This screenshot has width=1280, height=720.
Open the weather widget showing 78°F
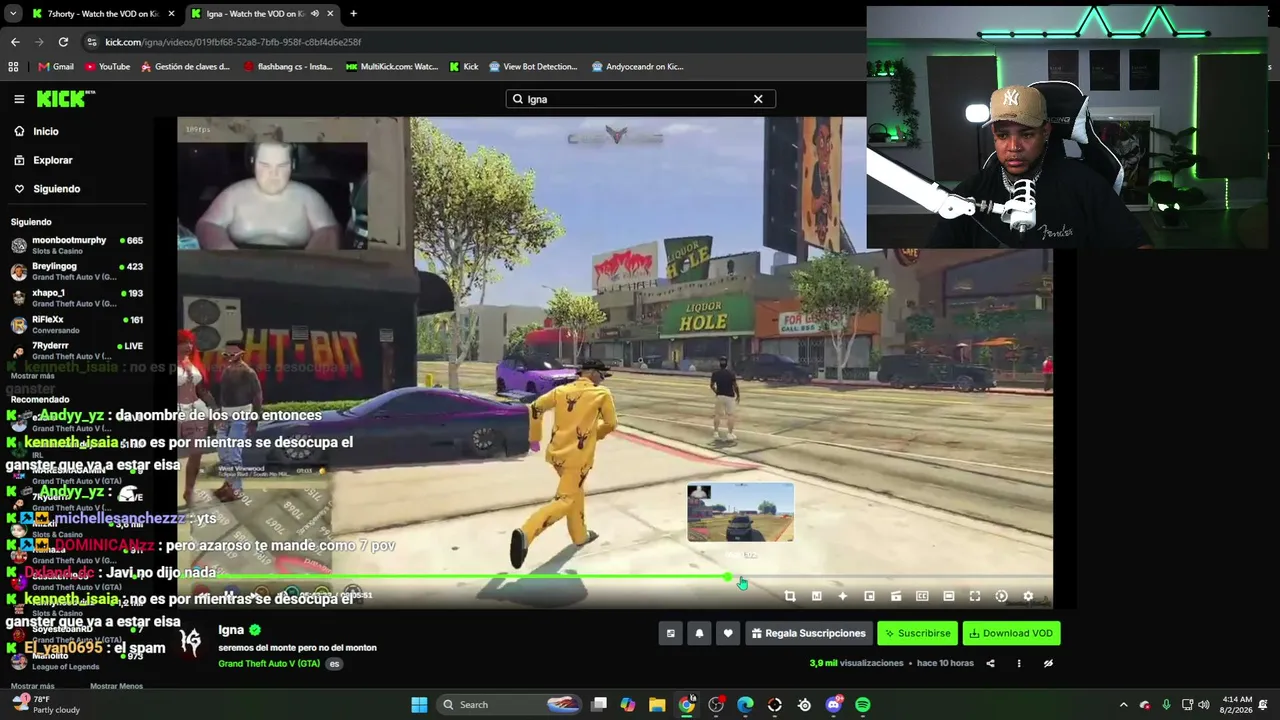tap(44, 704)
